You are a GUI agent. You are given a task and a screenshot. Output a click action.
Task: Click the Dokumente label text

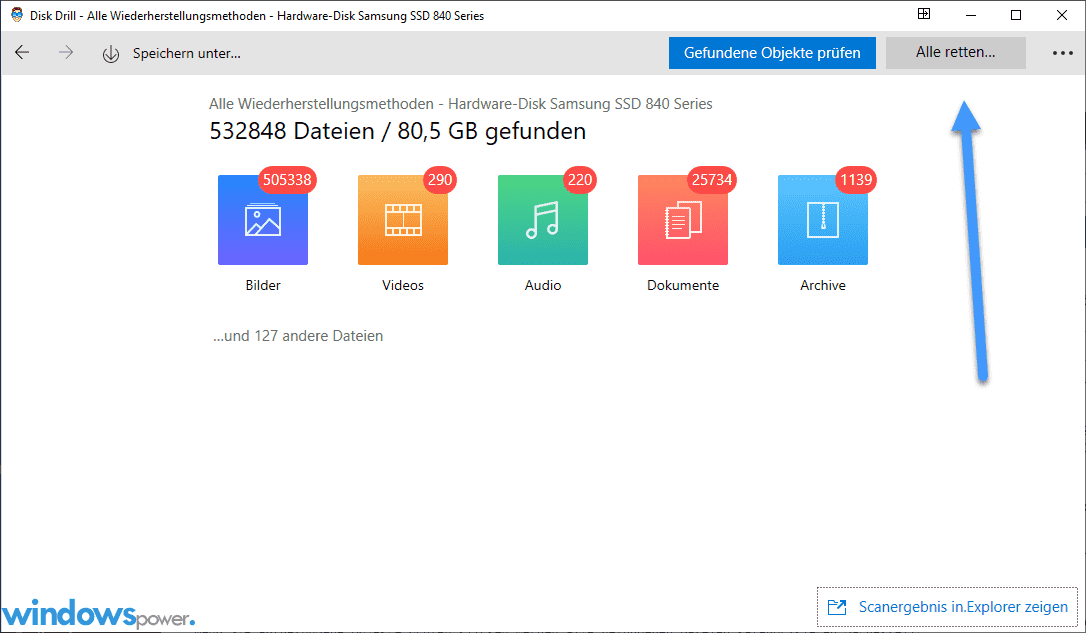pos(683,285)
